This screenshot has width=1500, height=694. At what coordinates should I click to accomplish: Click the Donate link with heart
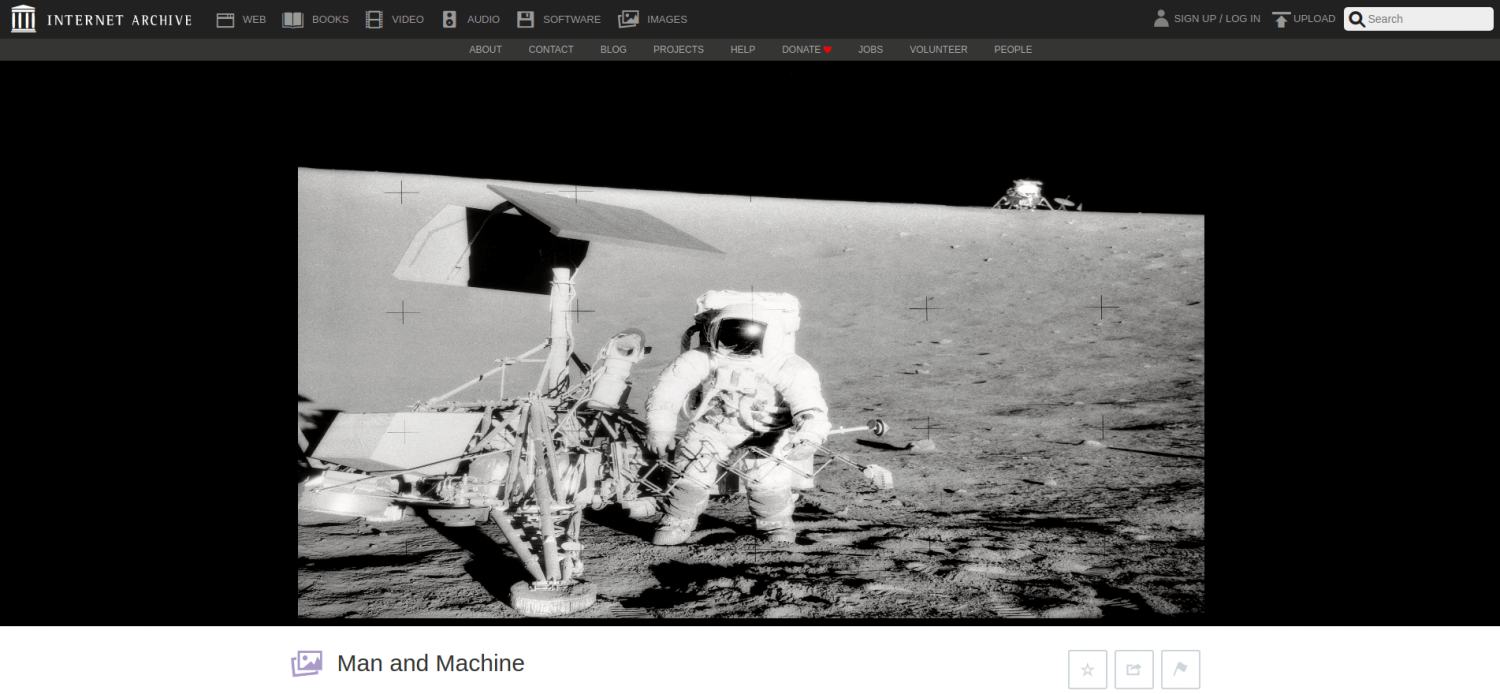point(806,49)
